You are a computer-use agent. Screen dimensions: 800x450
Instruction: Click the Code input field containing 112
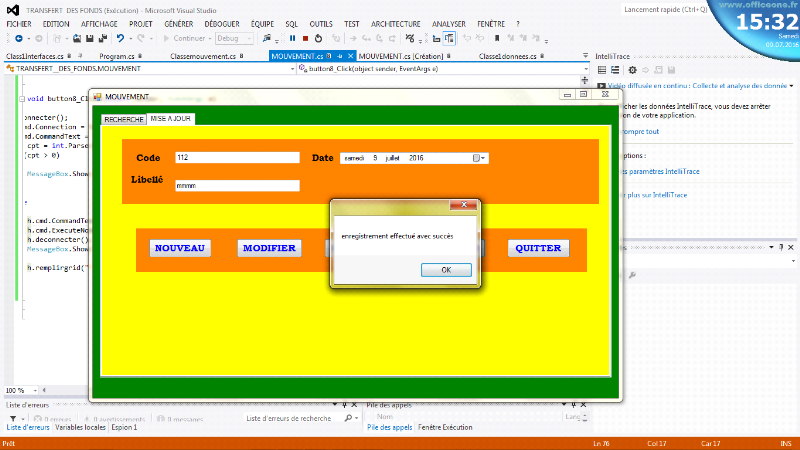(236, 158)
